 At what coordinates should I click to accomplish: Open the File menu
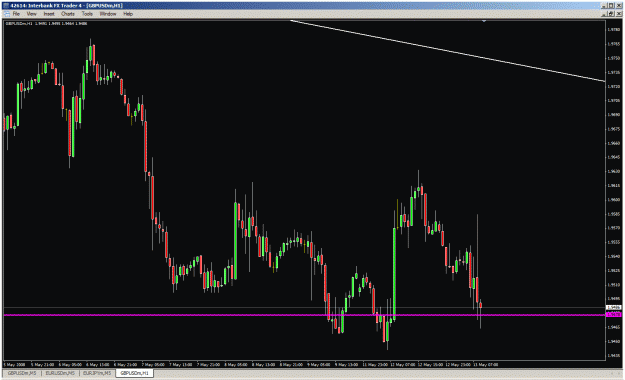(16, 14)
